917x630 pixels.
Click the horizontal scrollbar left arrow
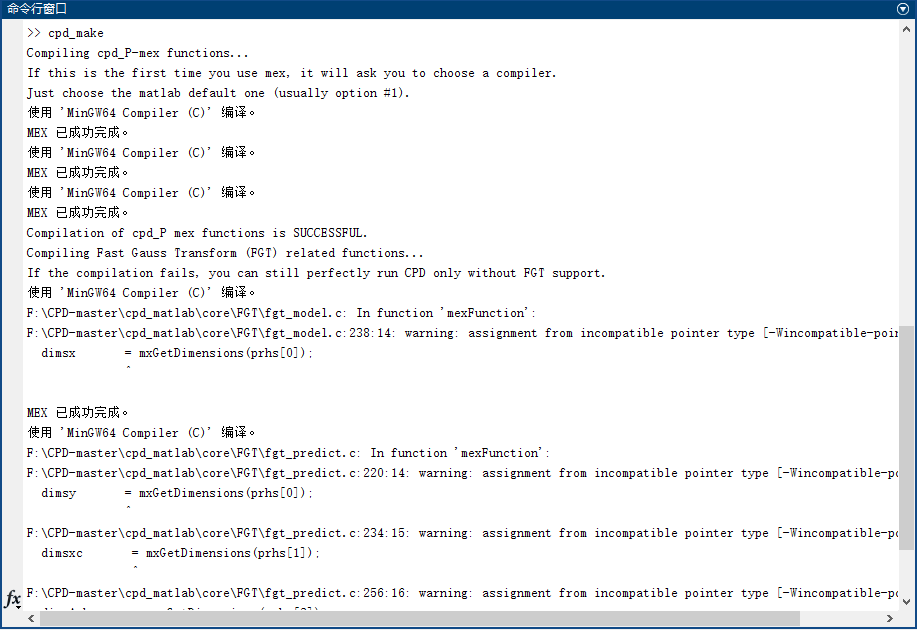[30, 618]
